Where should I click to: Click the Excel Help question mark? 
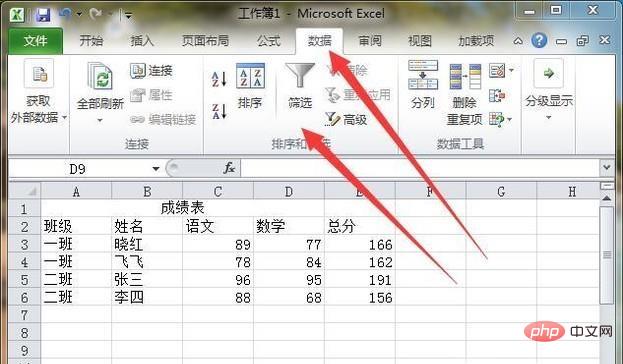coord(539,40)
